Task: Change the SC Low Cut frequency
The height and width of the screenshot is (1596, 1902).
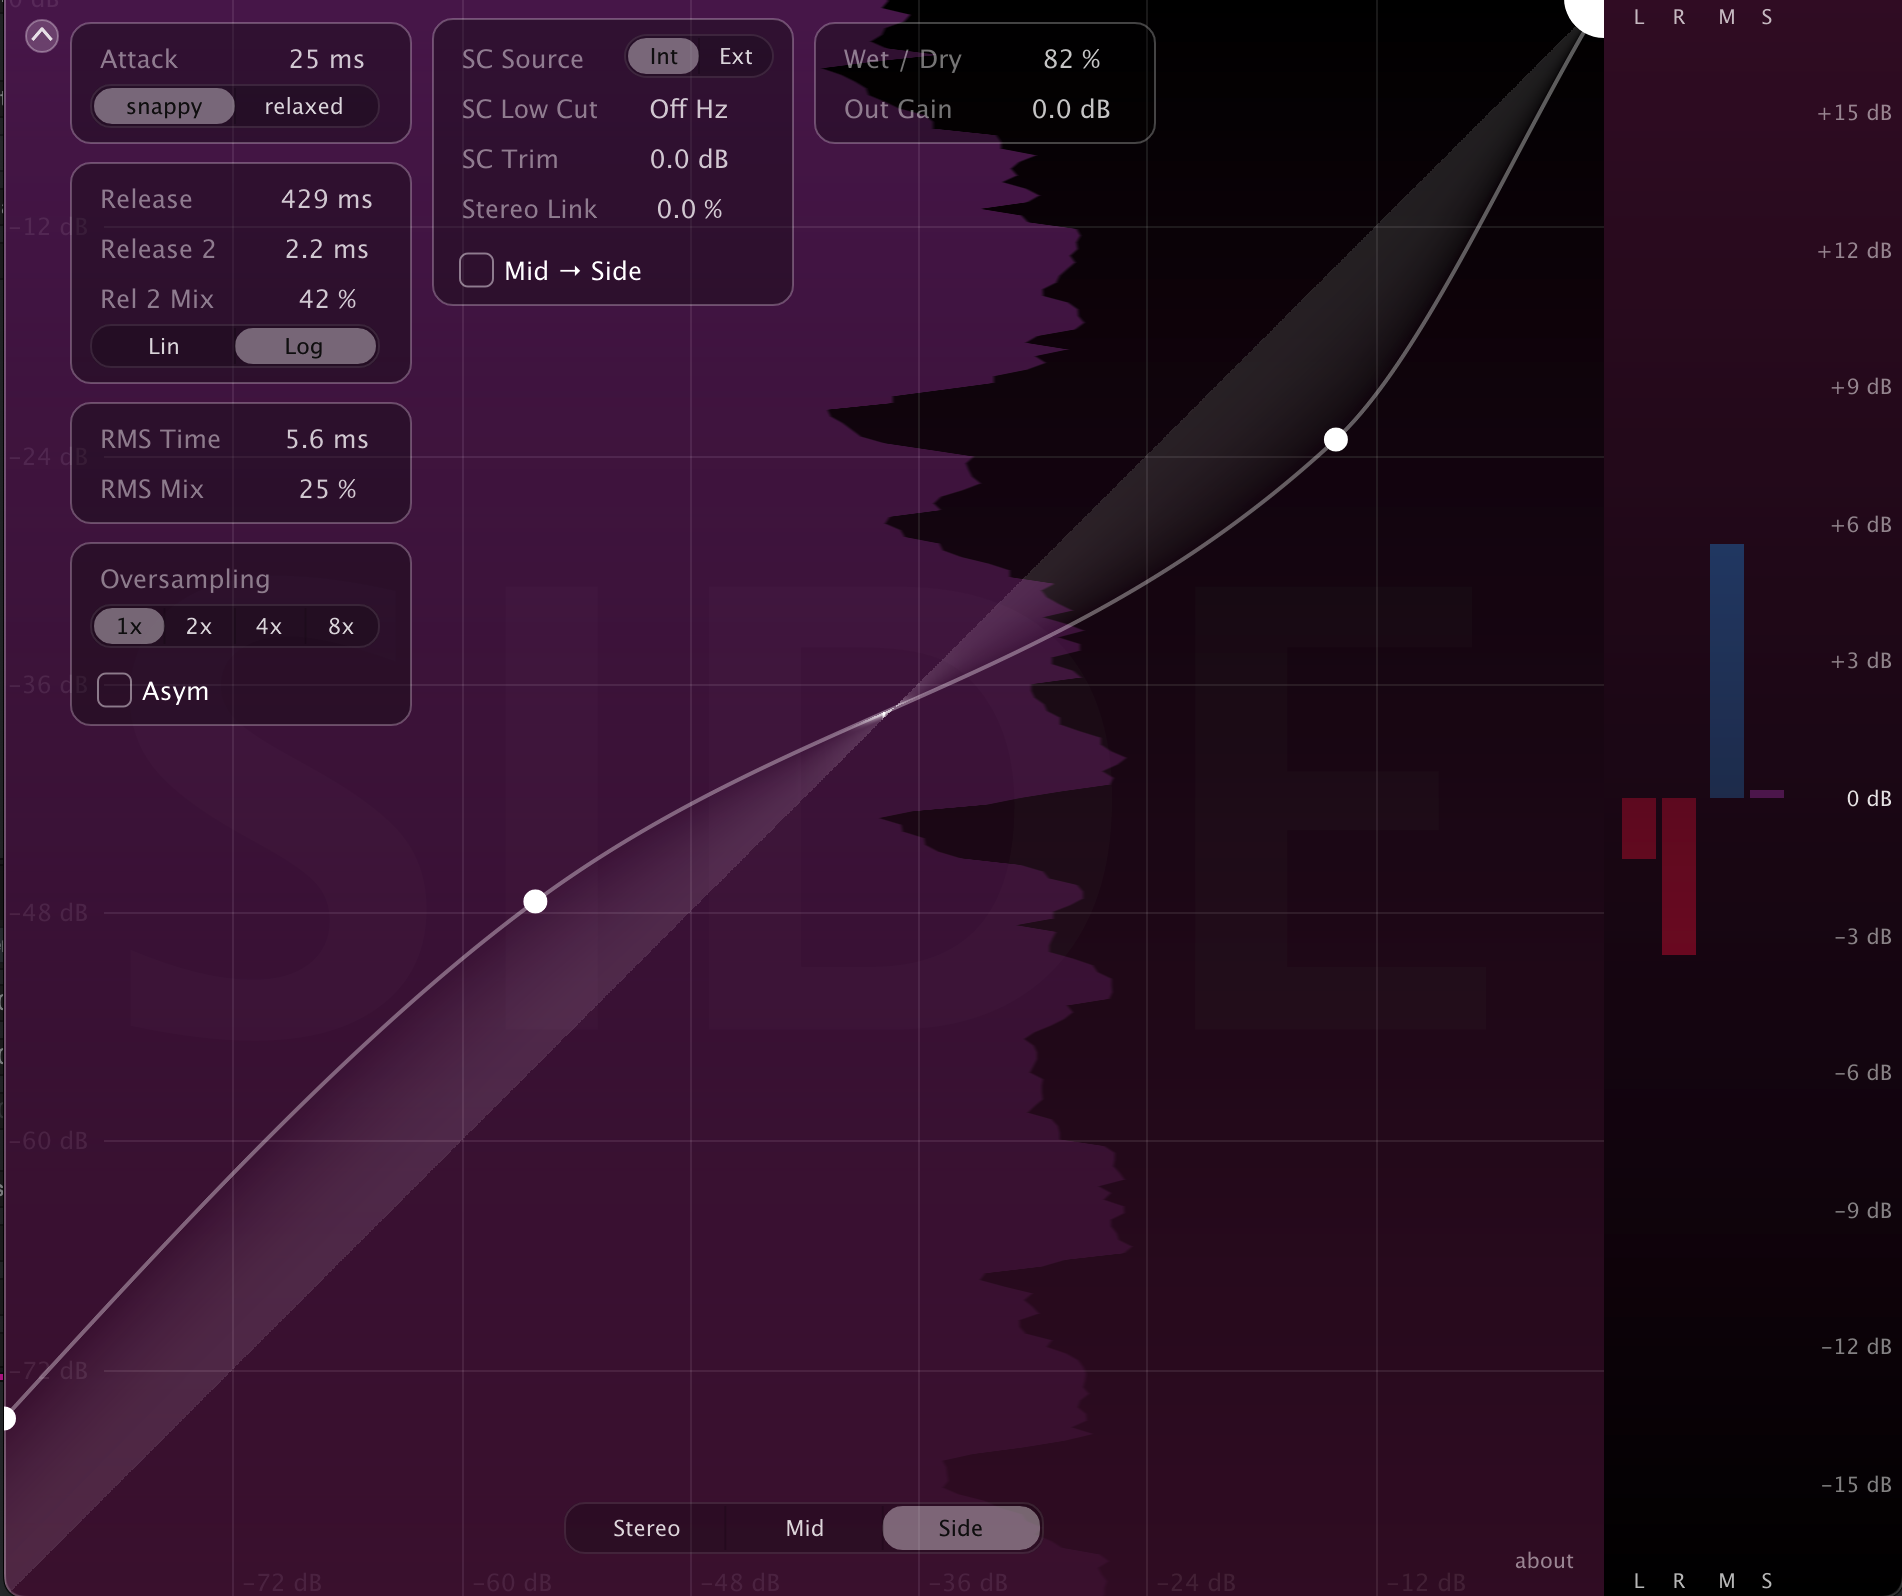Action: point(688,109)
